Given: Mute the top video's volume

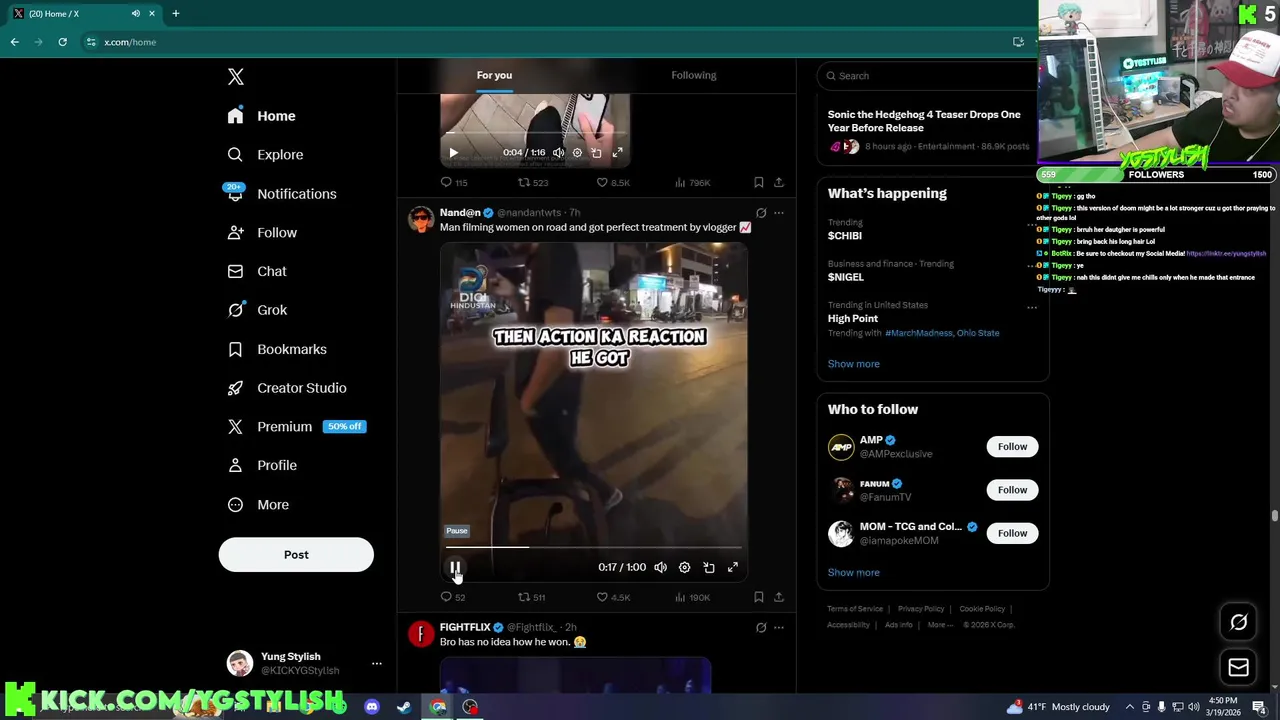Looking at the screenshot, I should coord(558,153).
